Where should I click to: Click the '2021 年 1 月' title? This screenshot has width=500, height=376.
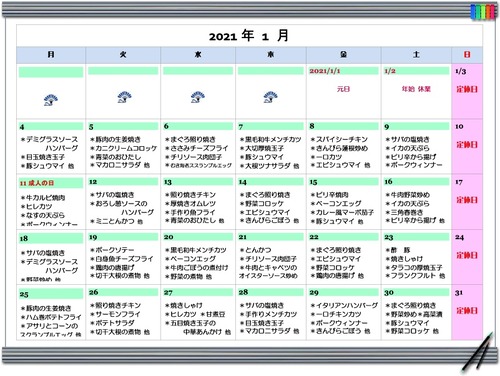pyautogui.click(x=249, y=35)
